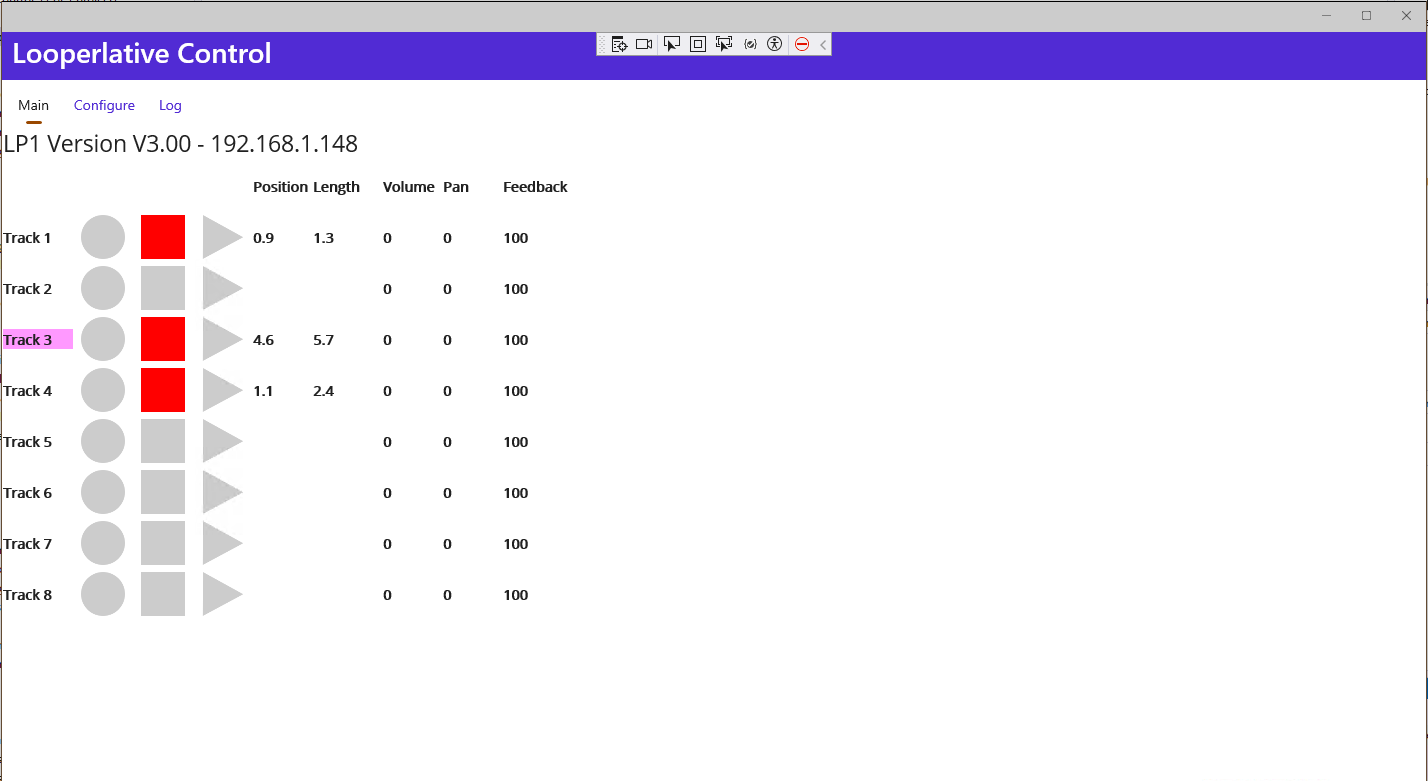Viewport: 1428px width, 781px height.
Task: Open Live Visual Tree from debug toolbar
Action: tap(619, 44)
